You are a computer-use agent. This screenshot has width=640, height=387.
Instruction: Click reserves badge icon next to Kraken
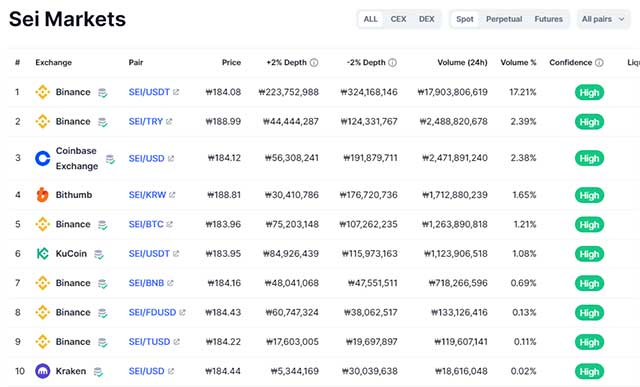[98, 372]
